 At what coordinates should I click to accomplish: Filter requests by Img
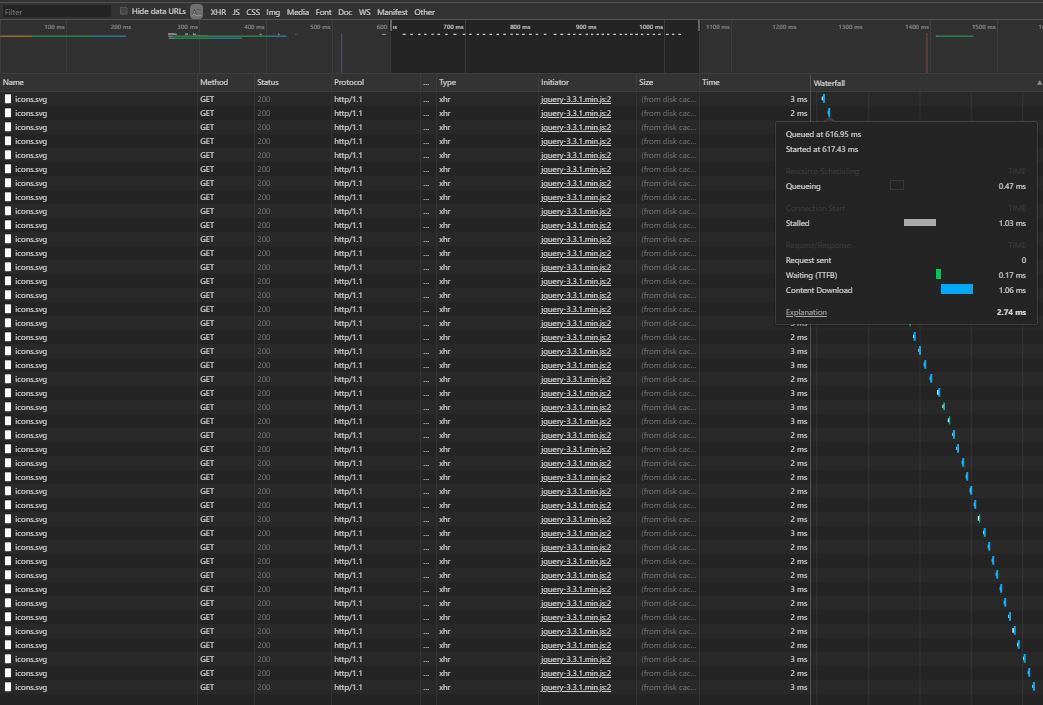pyautogui.click(x=273, y=12)
